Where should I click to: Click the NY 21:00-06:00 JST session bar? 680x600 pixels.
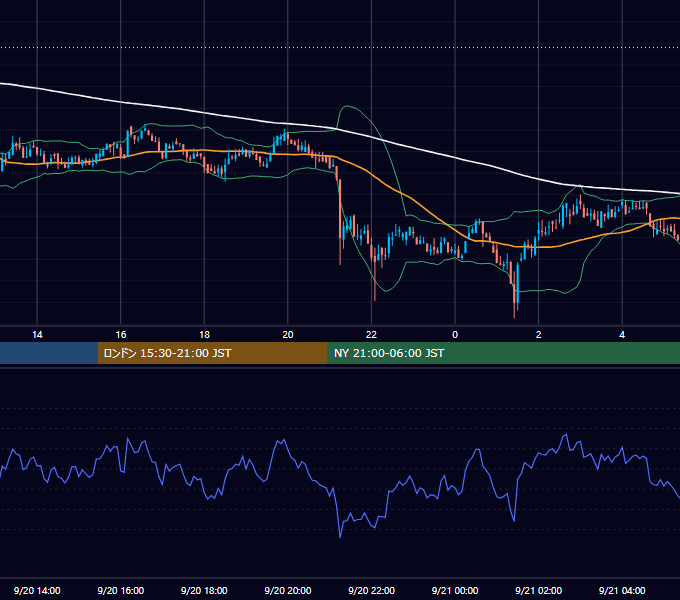coord(504,353)
